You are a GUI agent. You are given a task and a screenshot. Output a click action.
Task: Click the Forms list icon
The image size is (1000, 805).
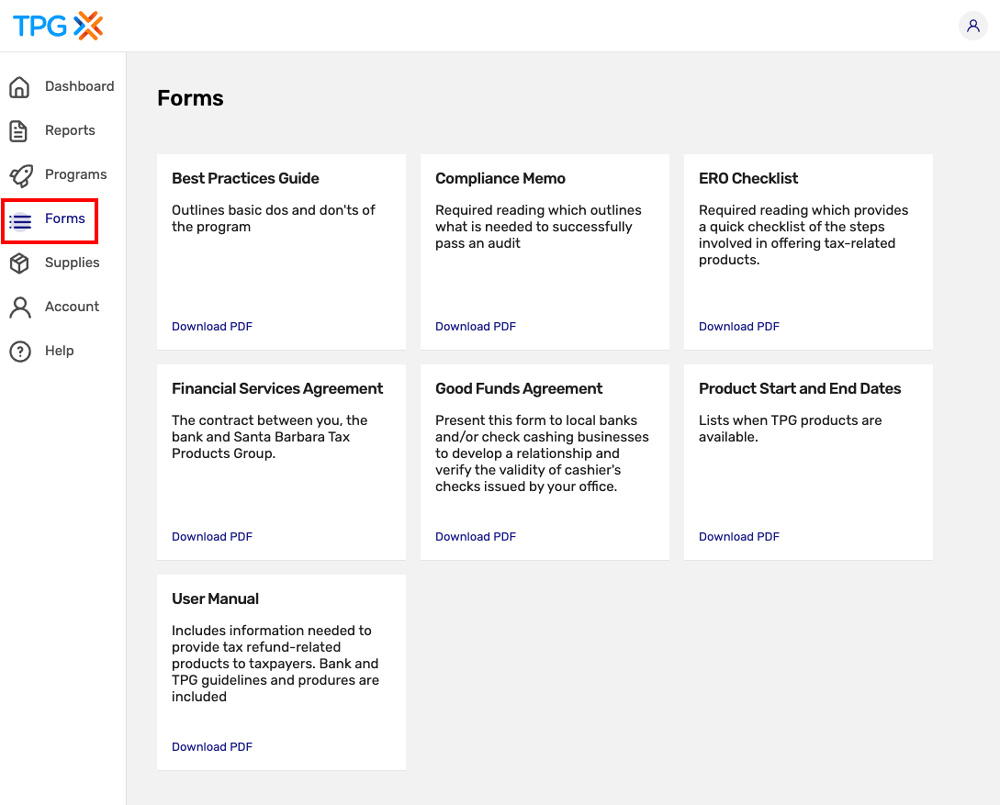coord(20,221)
